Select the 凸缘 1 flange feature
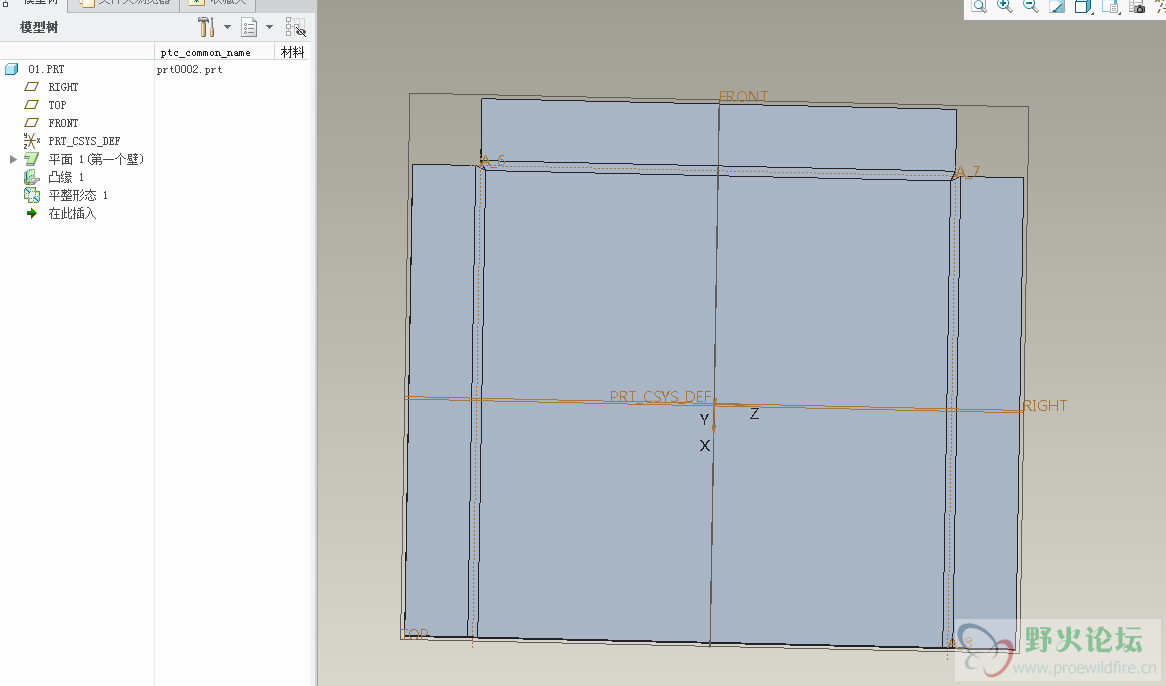Screen dimensions: 1166x686 [65, 177]
